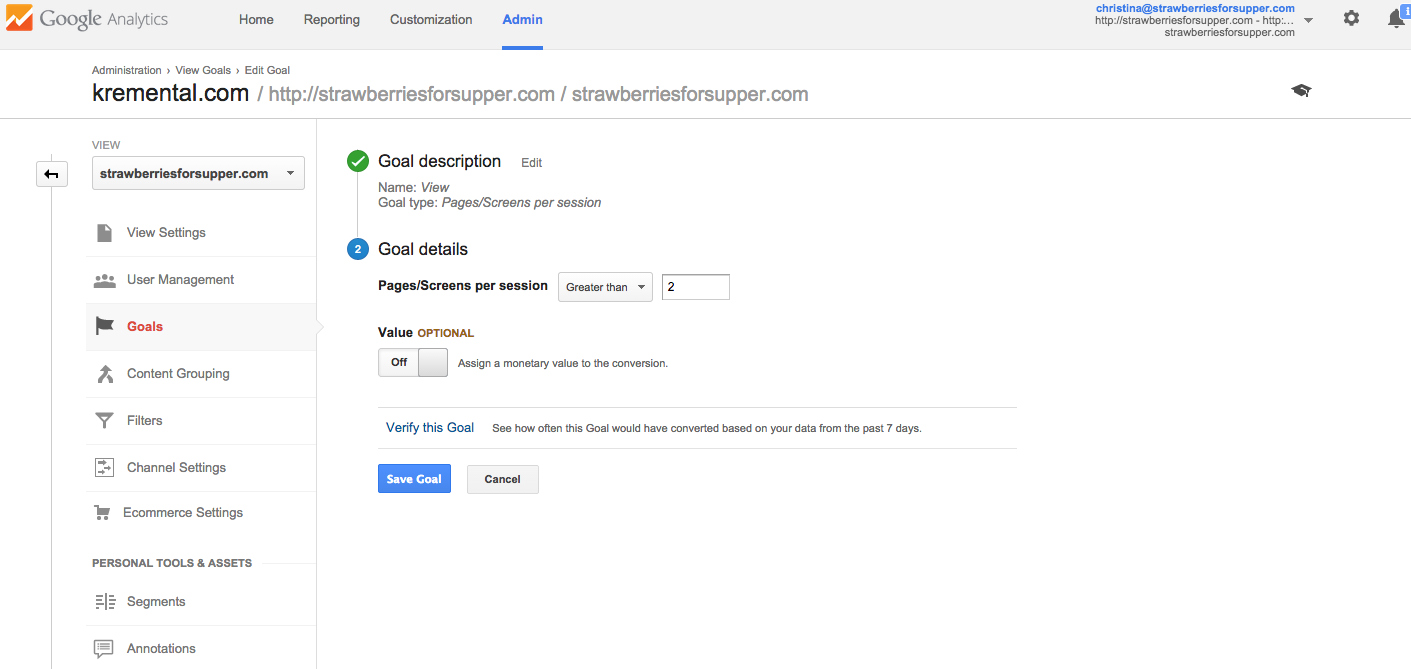Expand the account selector arrow near email
1411x669 pixels.
[1309, 20]
